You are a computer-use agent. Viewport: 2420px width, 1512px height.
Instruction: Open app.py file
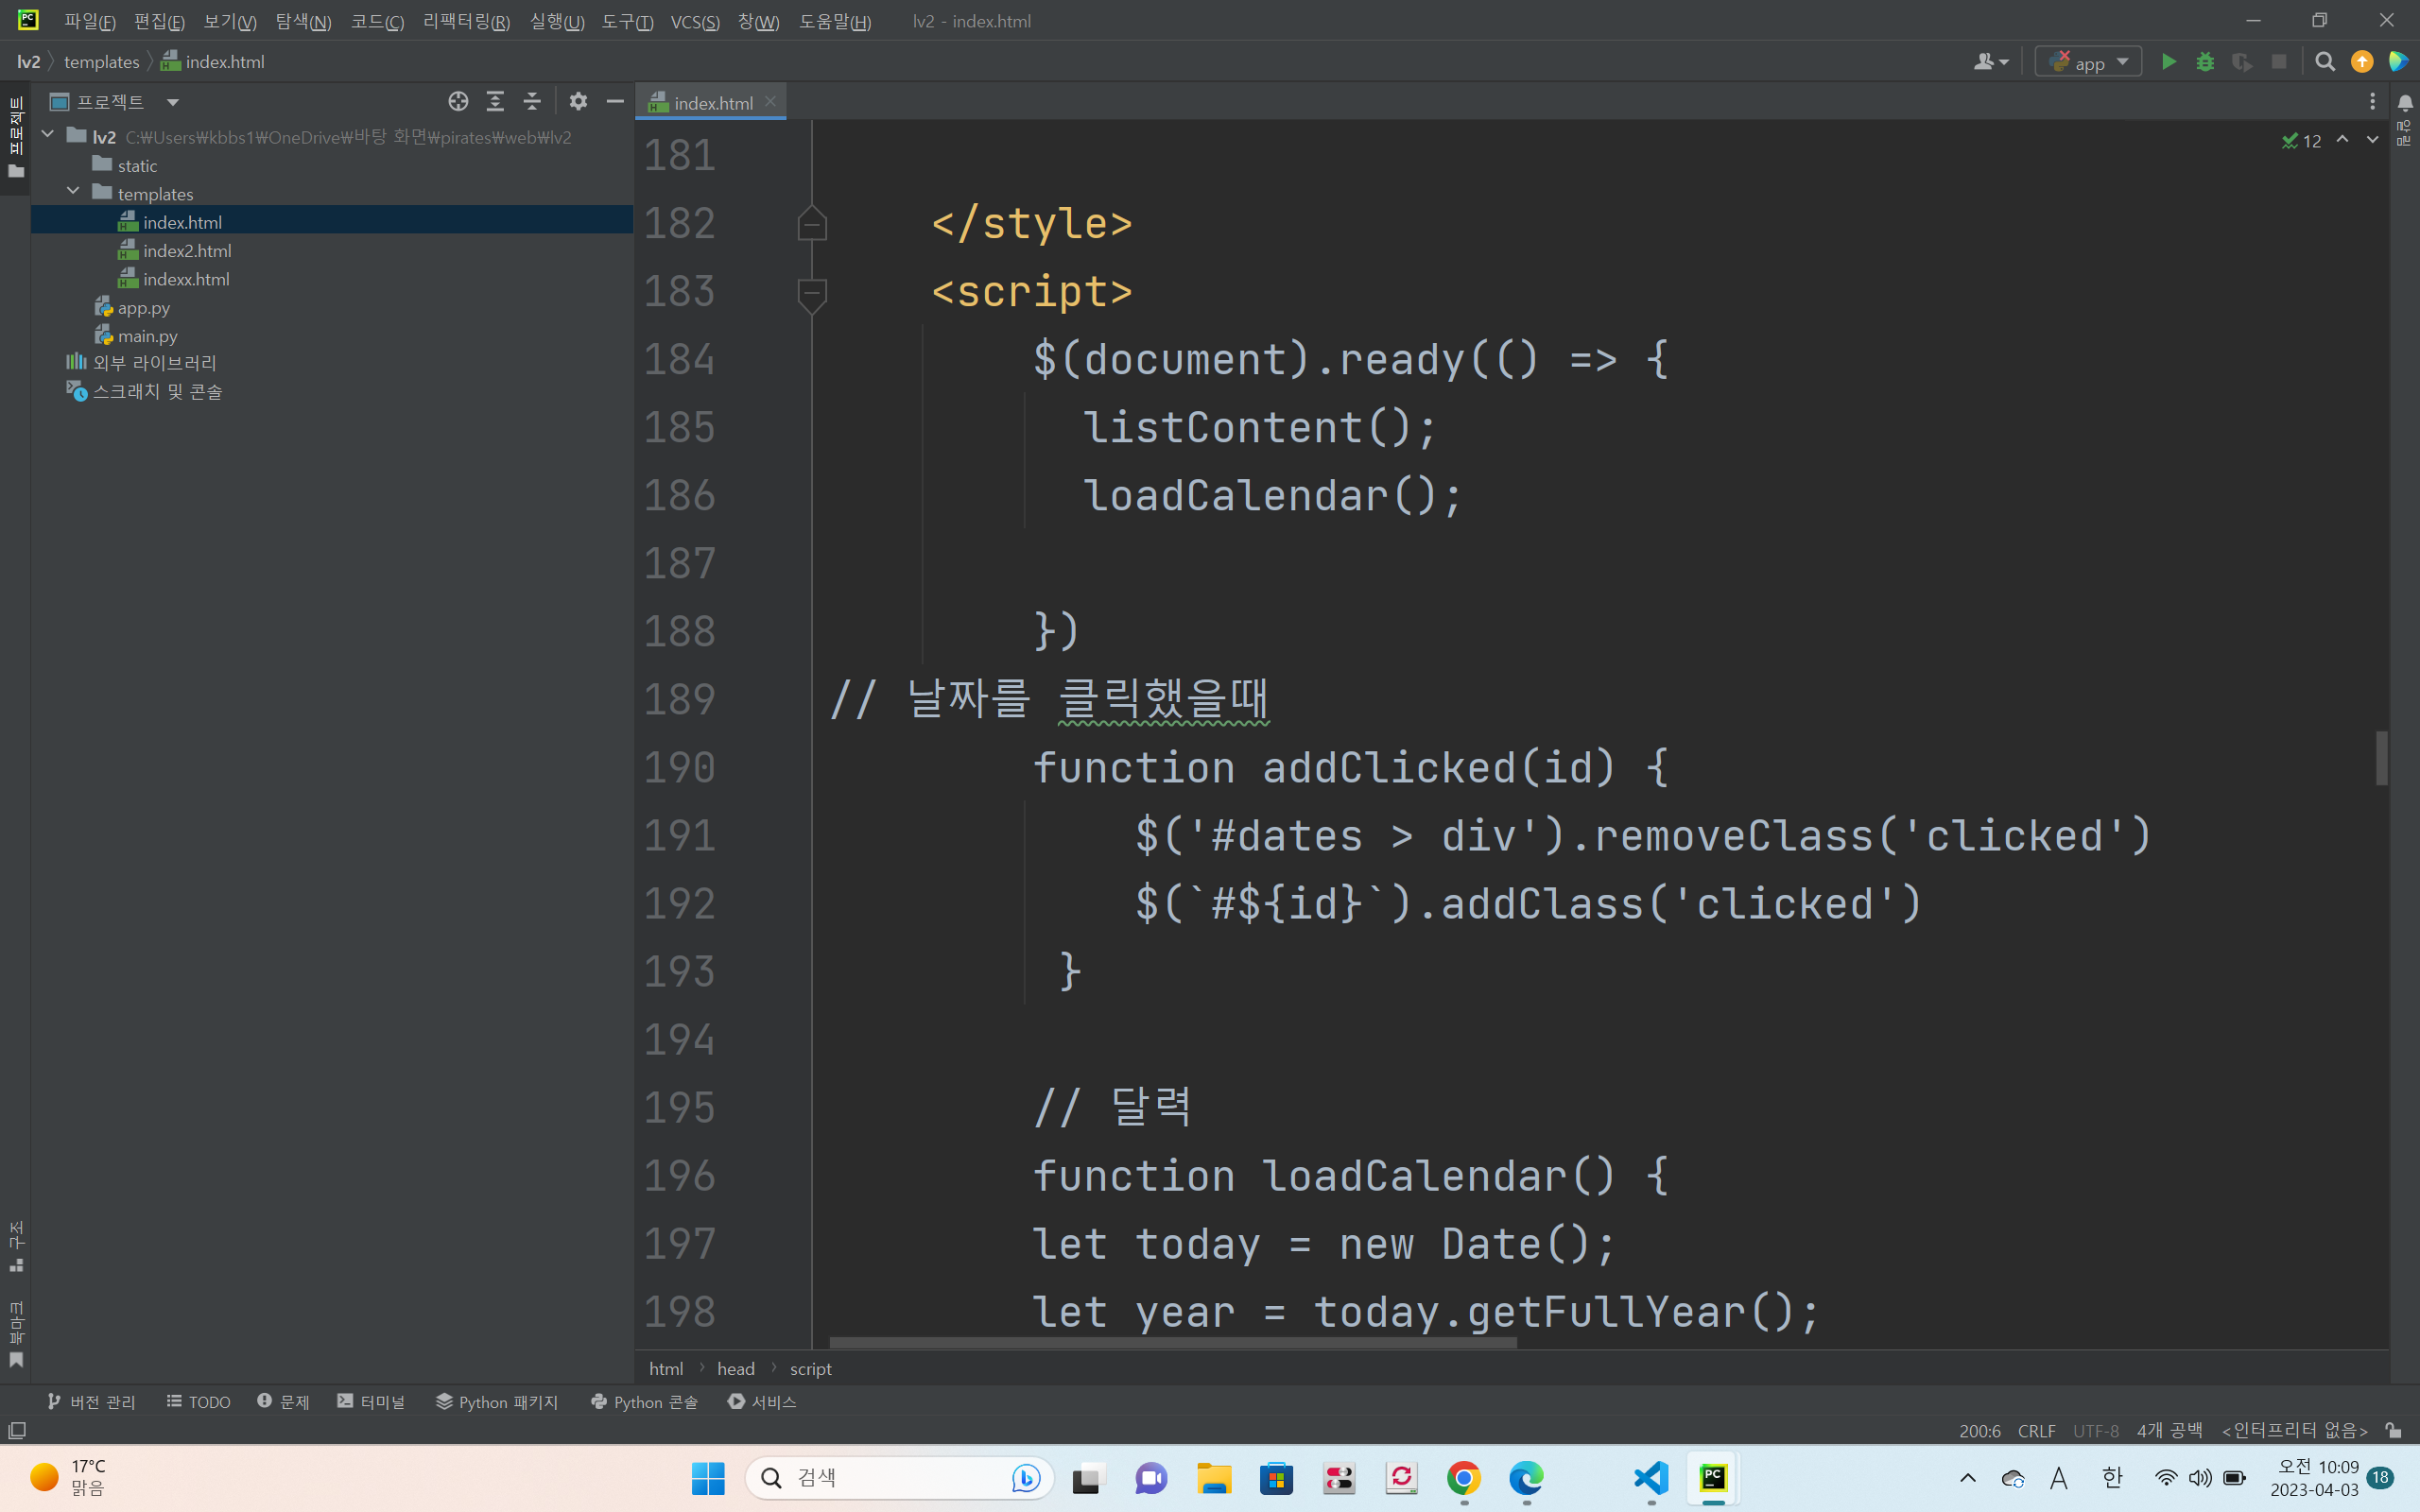point(143,308)
